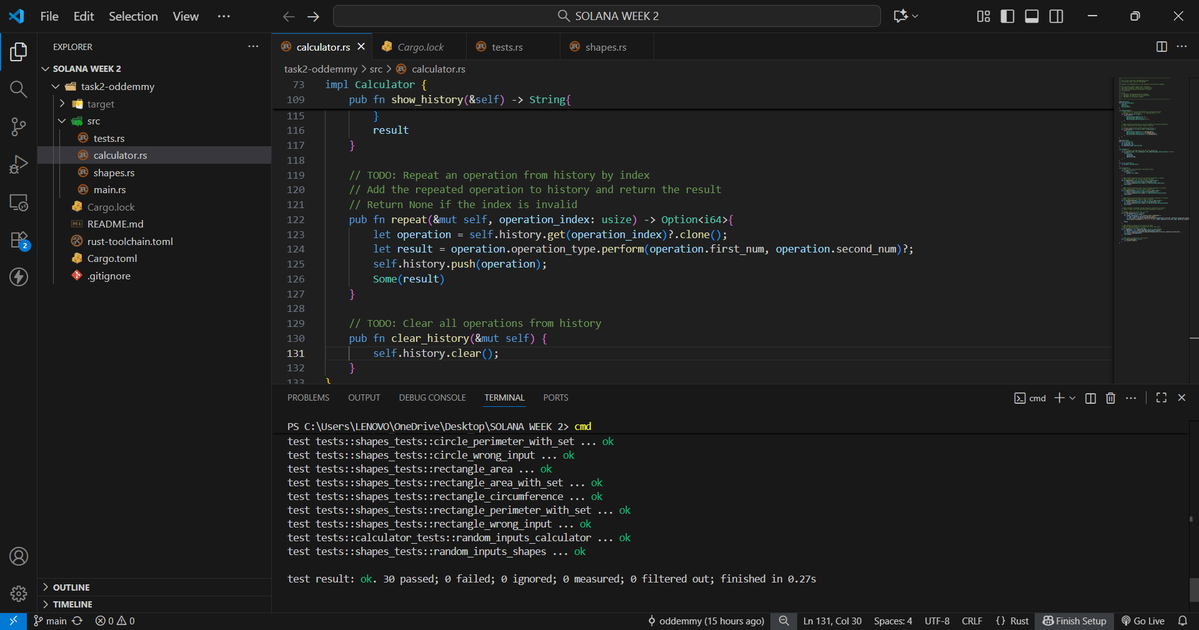Maximize the terminal panel size
This screenshot has height=630, width=1199.
(1162, 398)
